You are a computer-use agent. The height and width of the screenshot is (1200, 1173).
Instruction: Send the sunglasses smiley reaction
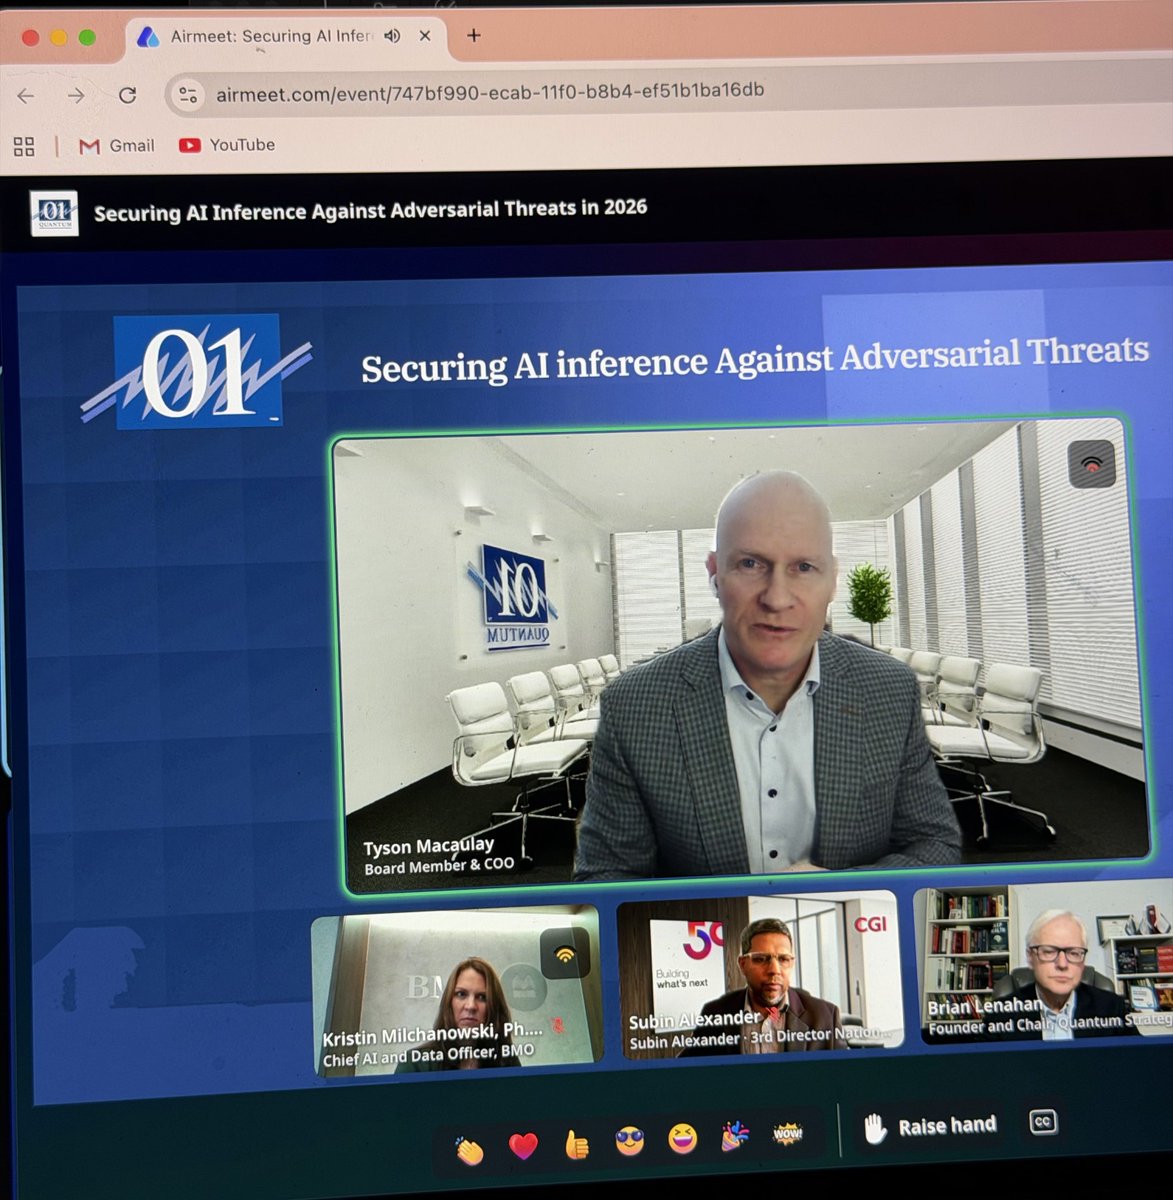tap(630, 1140)
